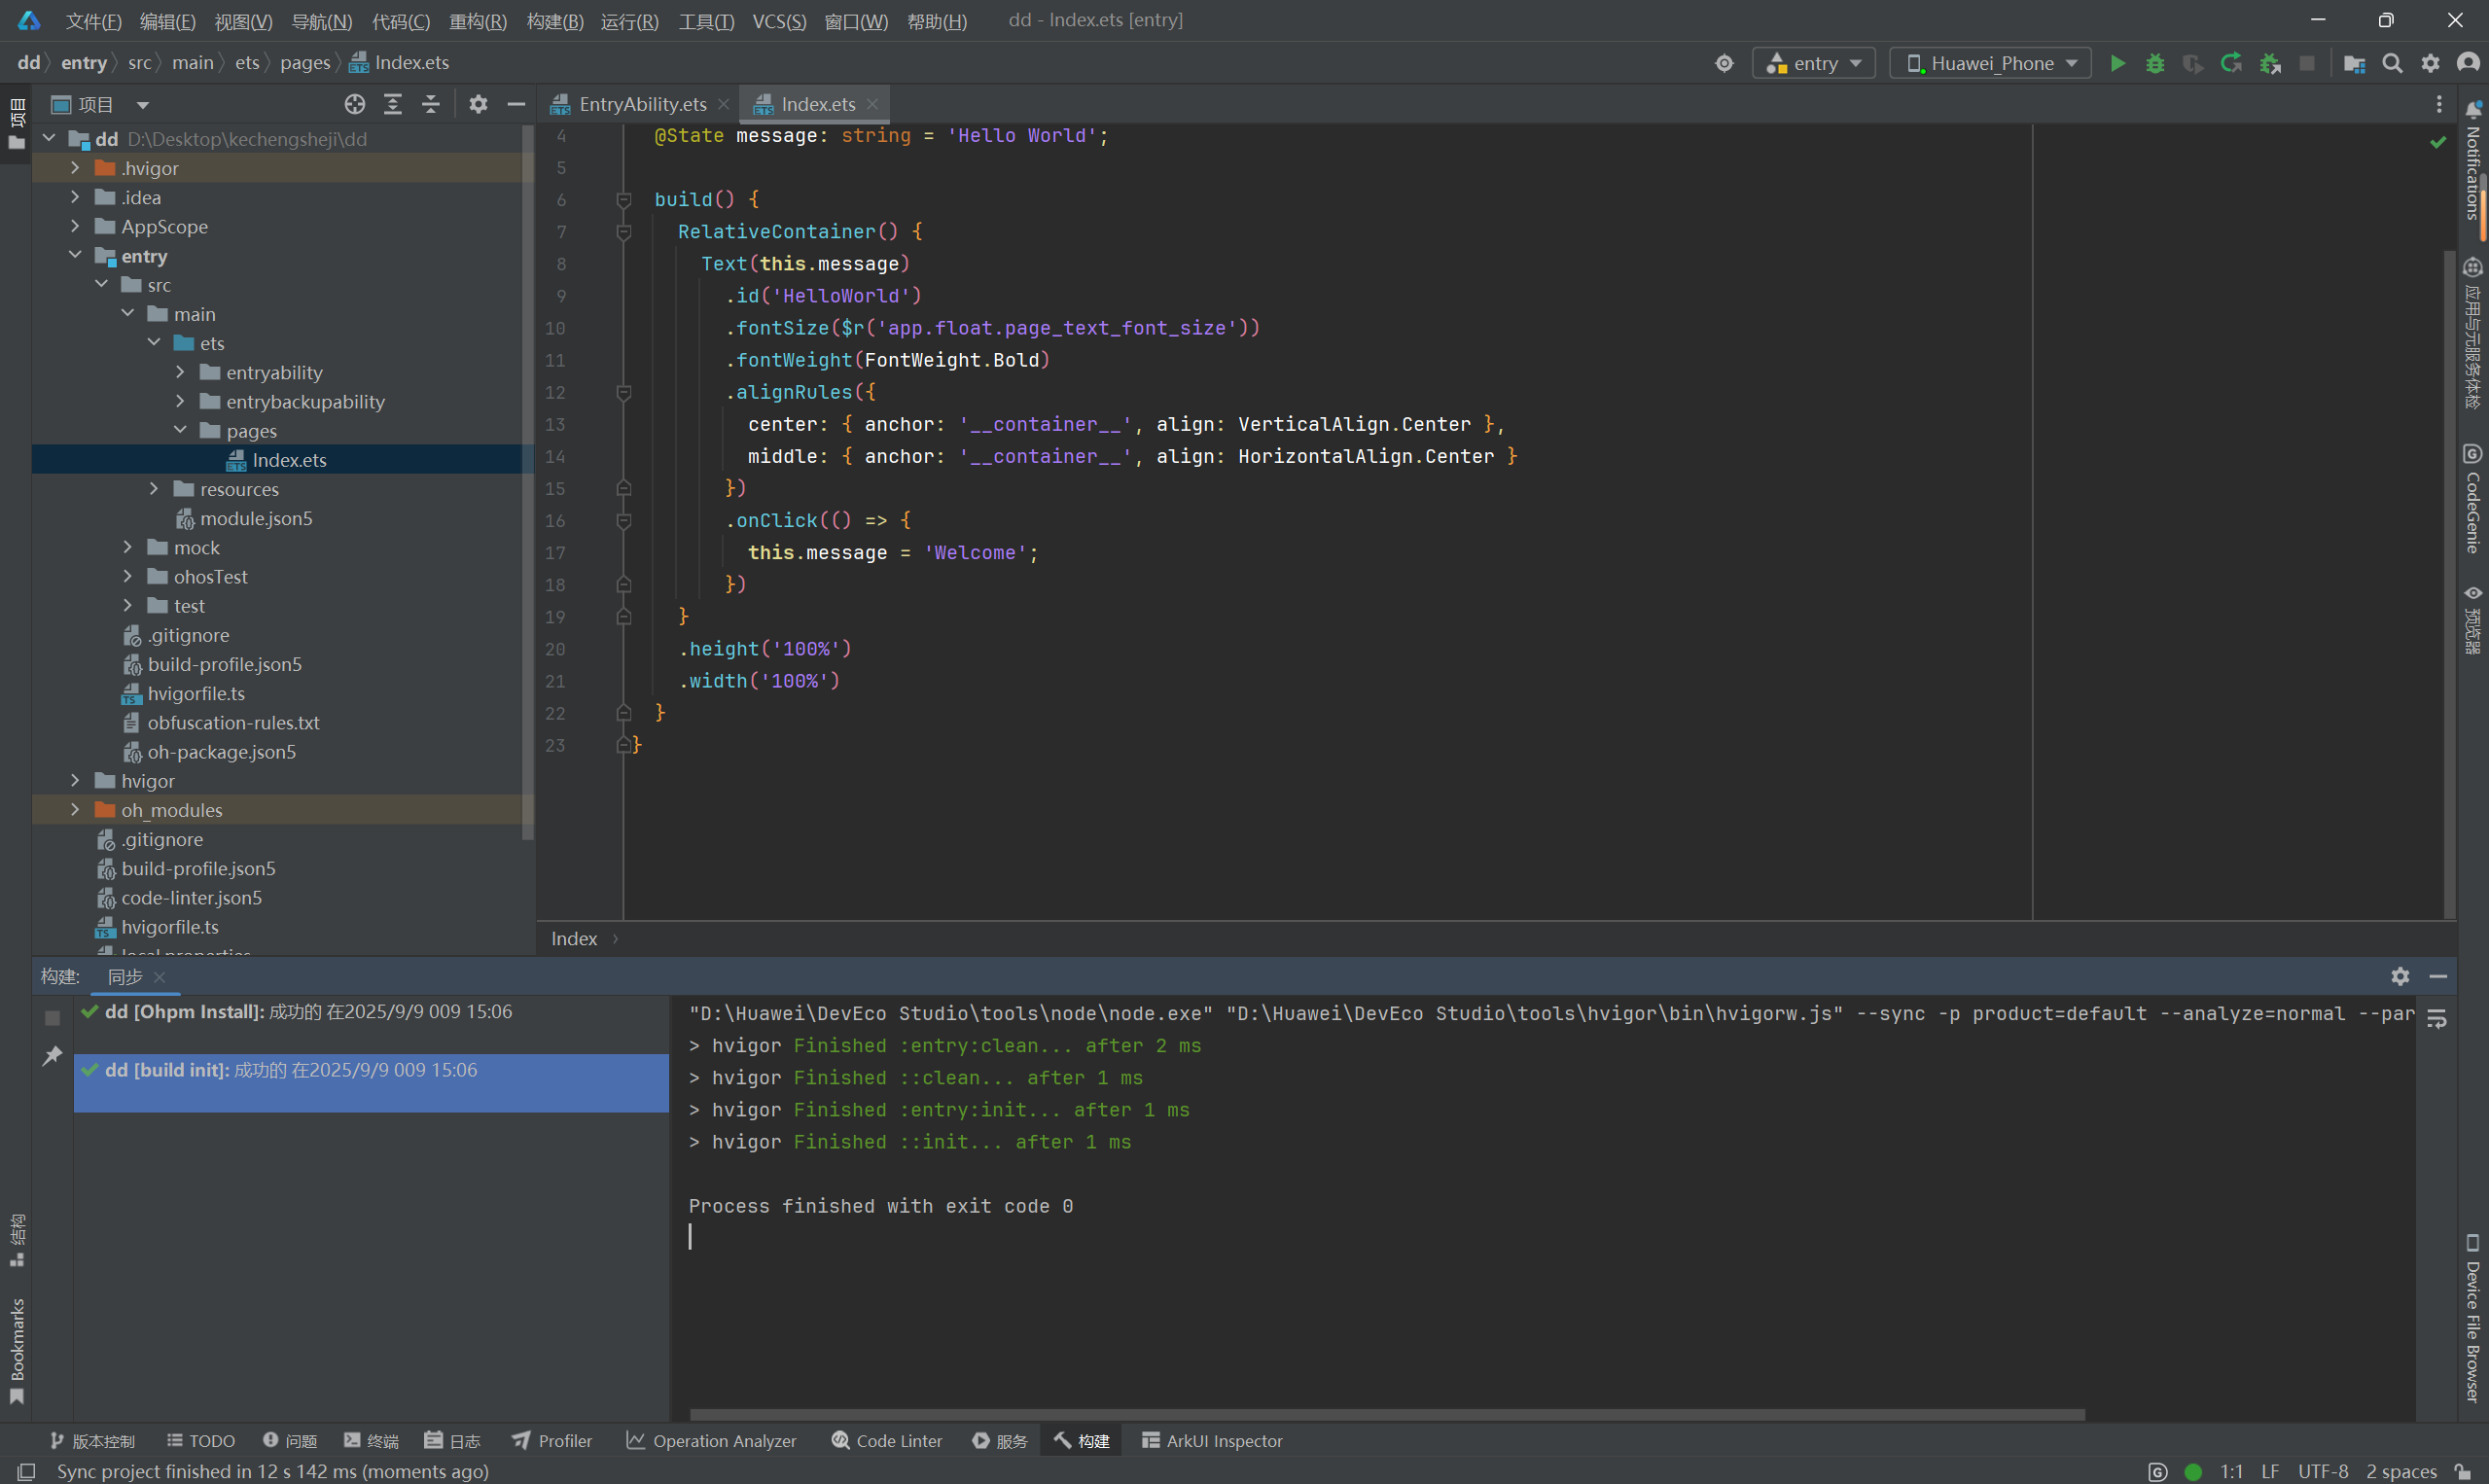The width and height of the screenshot is (2489, 1484).
Task: Click the reload/apply changes icon in toolbar
Action: 2231,63
